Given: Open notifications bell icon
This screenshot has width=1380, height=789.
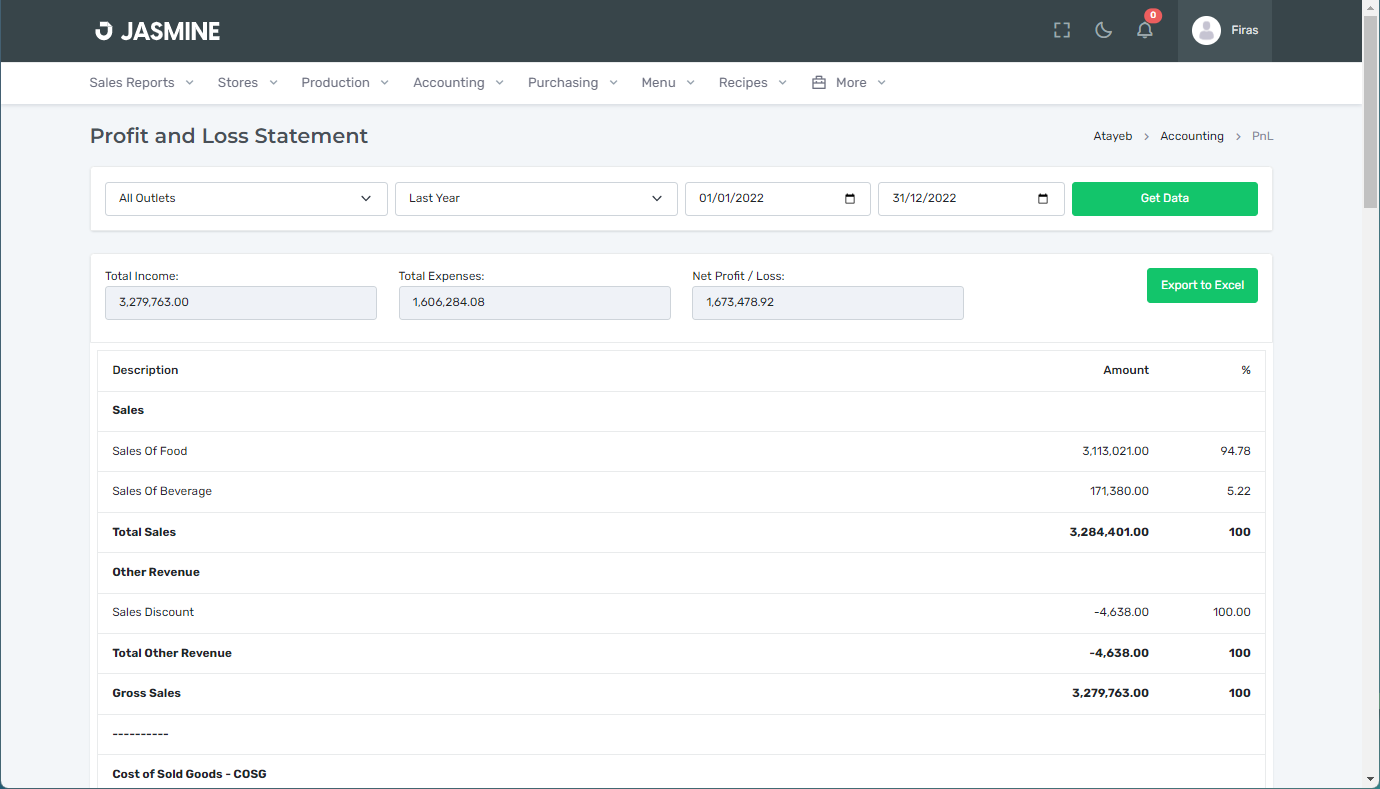Looking at the screenshot, I should (1145, 31).
